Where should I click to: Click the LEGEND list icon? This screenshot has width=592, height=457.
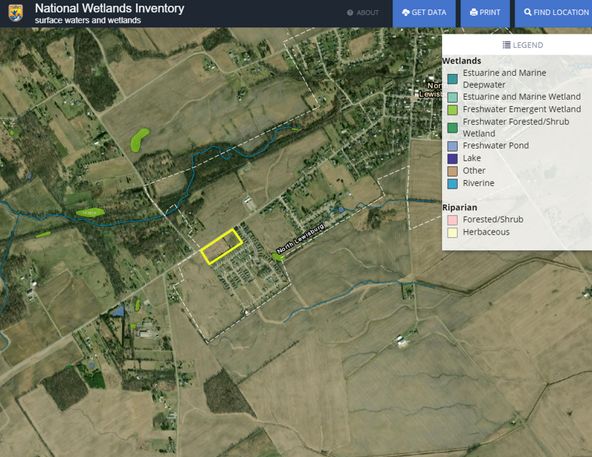506,45
